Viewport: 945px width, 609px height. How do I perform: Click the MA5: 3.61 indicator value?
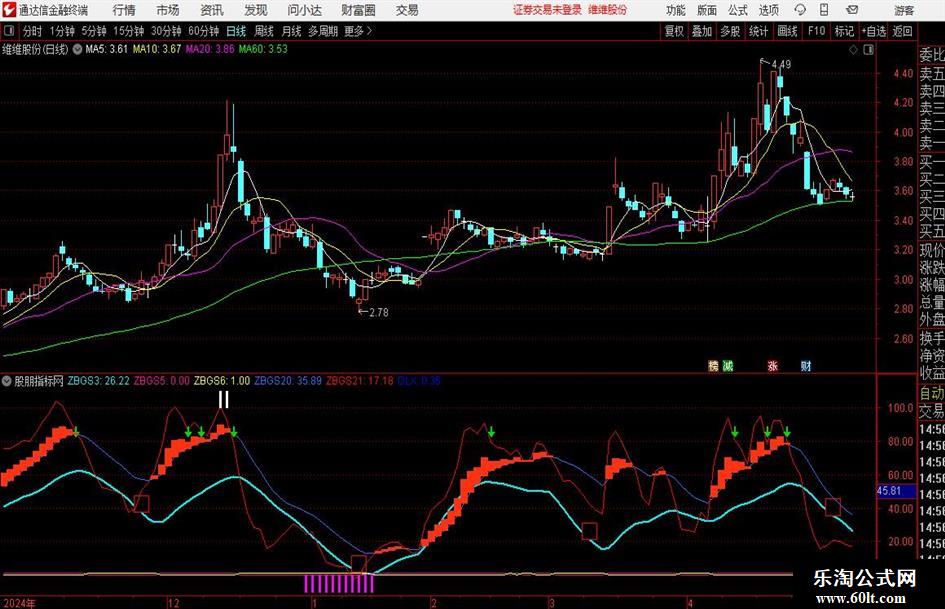coord(107,49)
